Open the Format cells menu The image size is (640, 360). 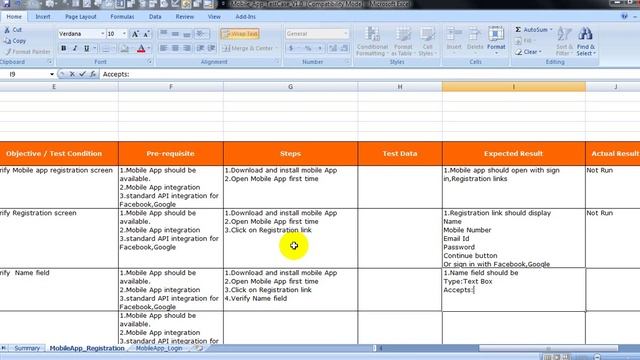click(496, 41)
